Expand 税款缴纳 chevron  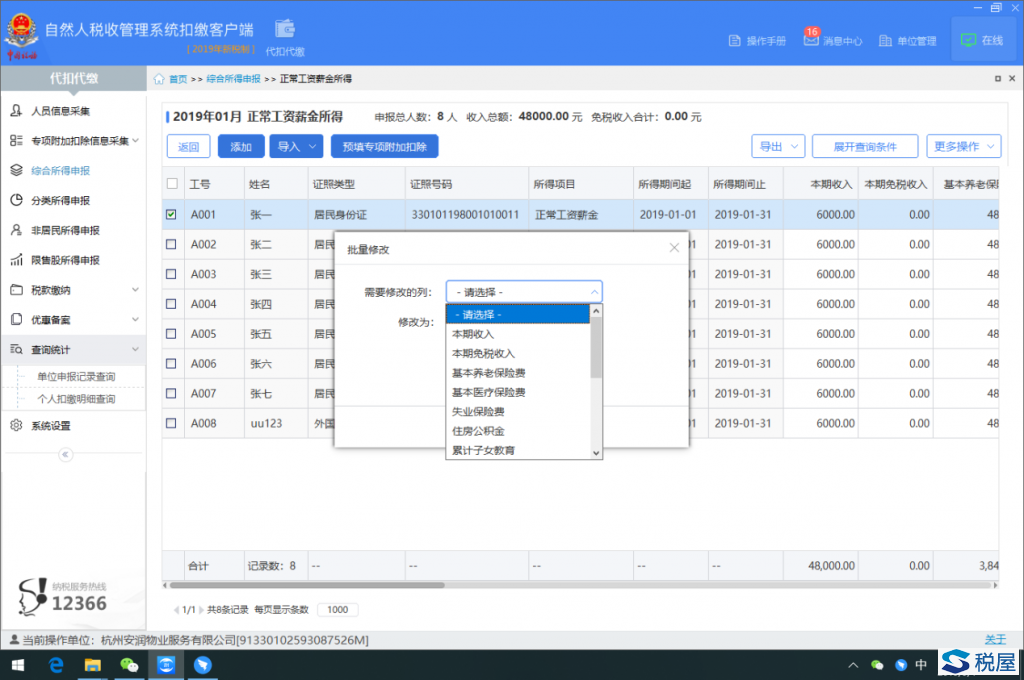coord(135,289)
